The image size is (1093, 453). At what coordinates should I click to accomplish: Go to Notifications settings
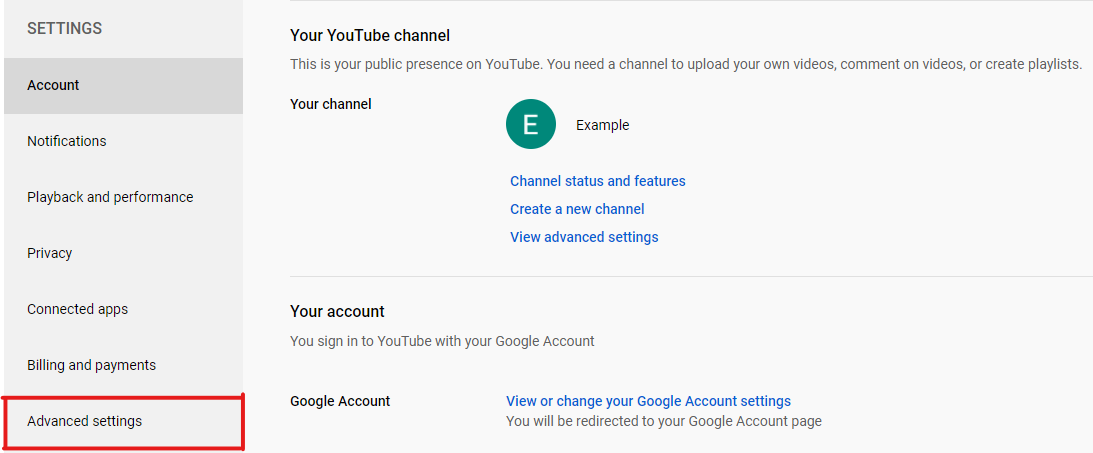(x=66, y=141)
